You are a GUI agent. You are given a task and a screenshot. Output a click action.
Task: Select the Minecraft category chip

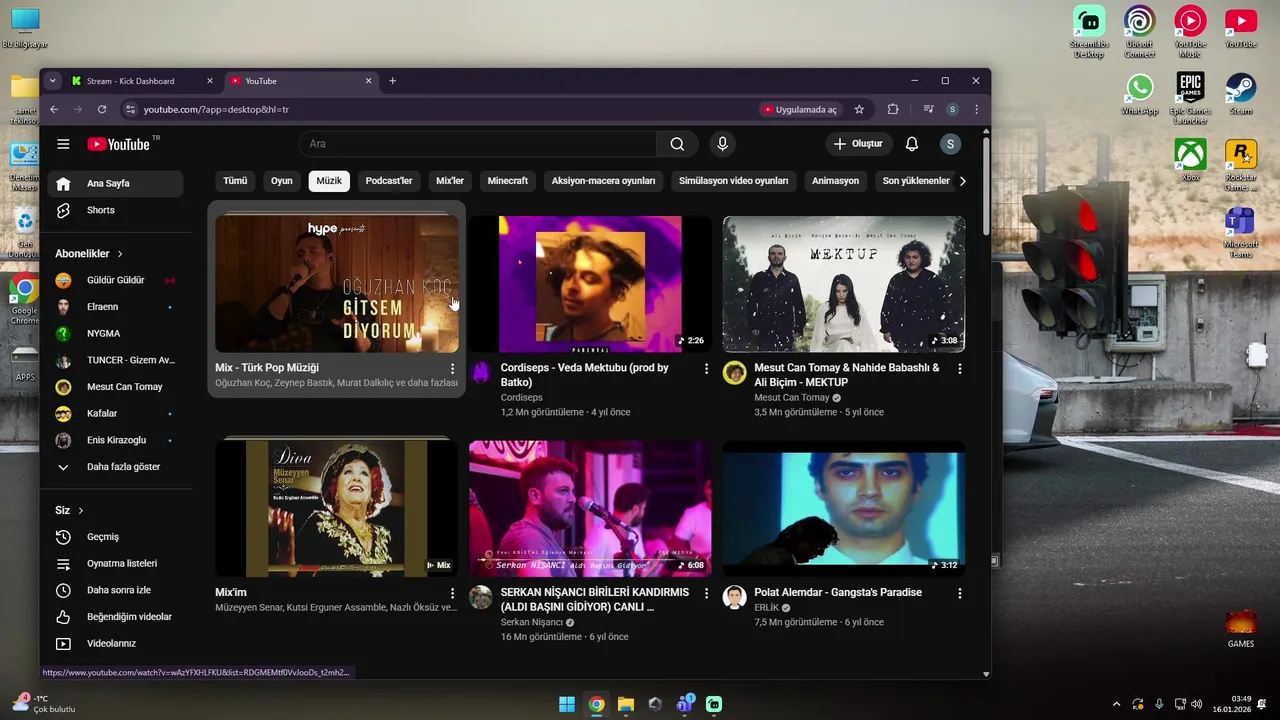[508, 181]
